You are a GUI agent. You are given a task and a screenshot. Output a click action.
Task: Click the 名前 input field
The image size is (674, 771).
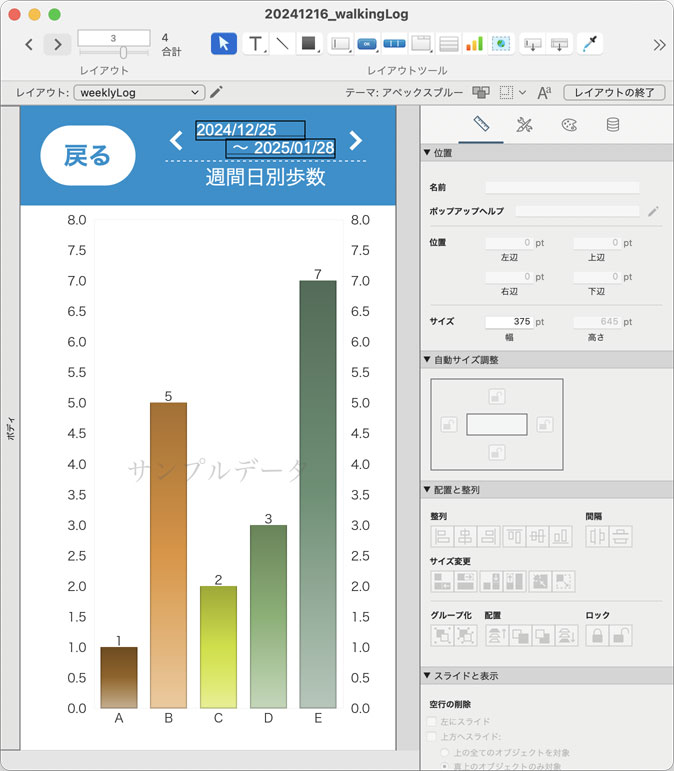point(562,187)
